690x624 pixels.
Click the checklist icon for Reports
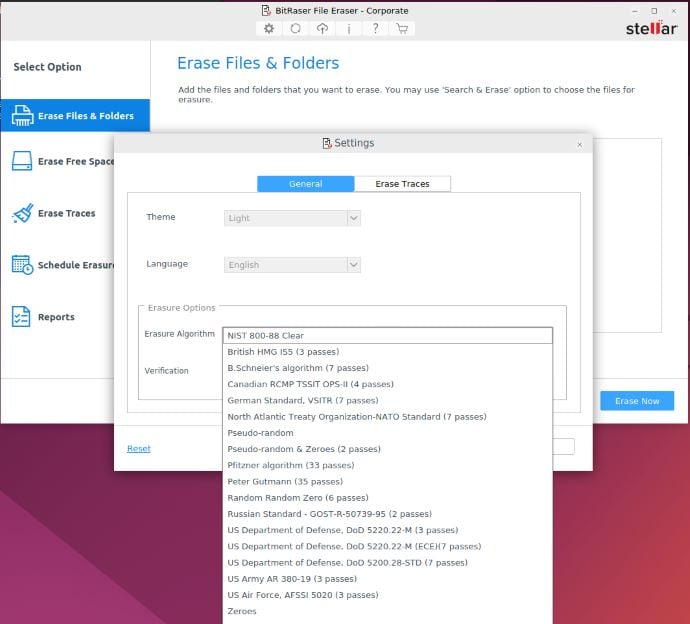pyautogui.click(x=21, y=317)
